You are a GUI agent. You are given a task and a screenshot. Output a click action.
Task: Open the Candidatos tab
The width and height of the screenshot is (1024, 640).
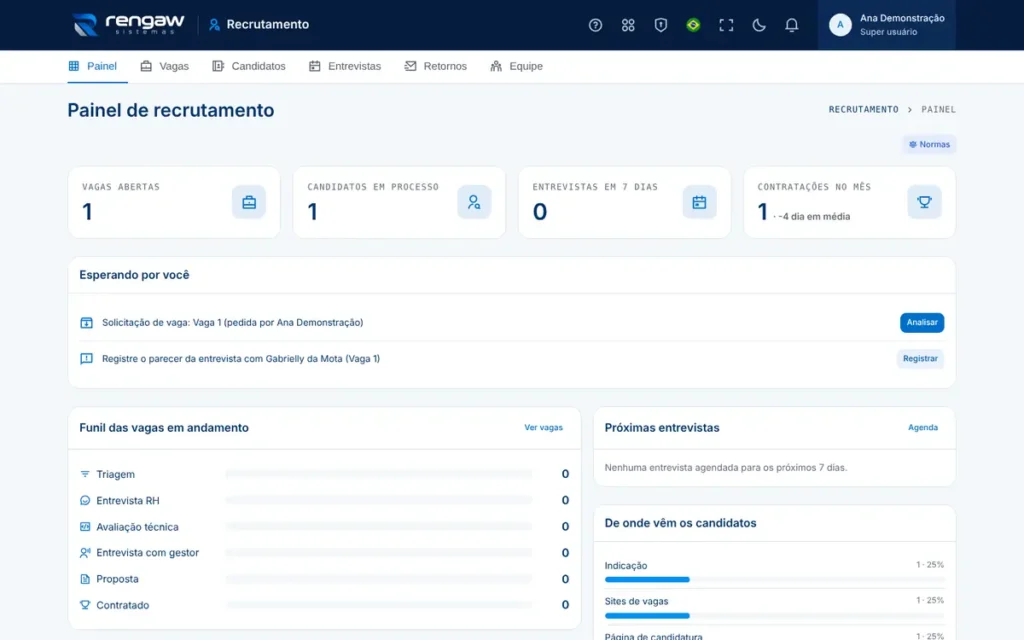249,66
